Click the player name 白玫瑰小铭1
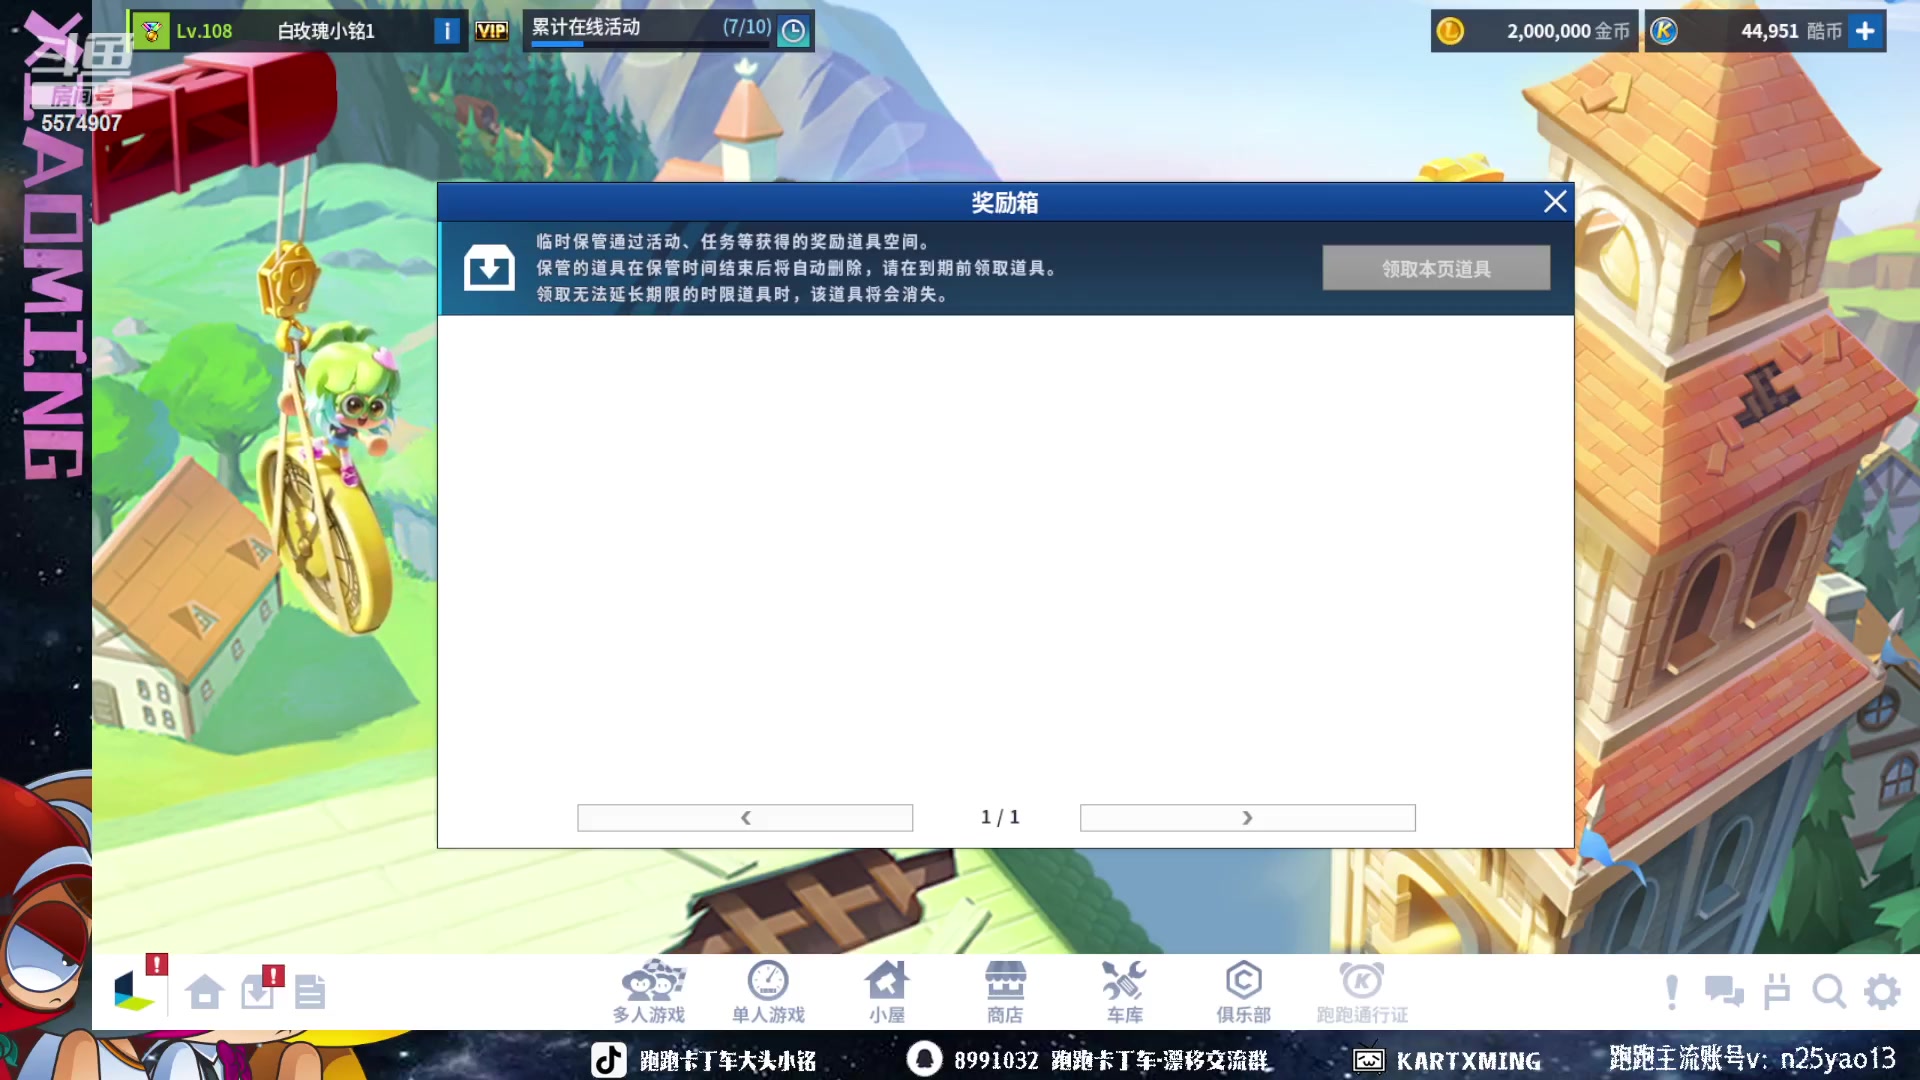This screenshot has height=1080, width=1920. 326,31
